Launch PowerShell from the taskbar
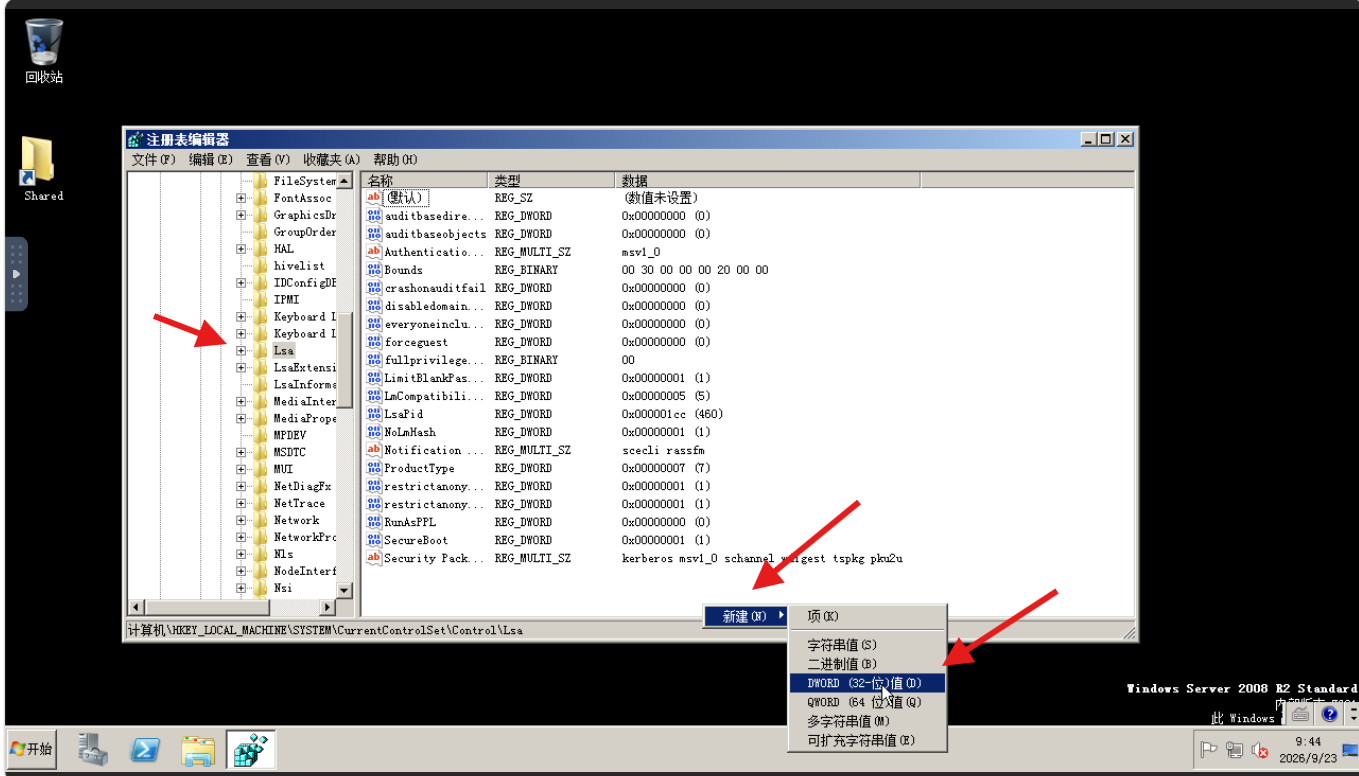This screenshot has height=776, width=1359. pyautogui.click(x=146, y=749)
